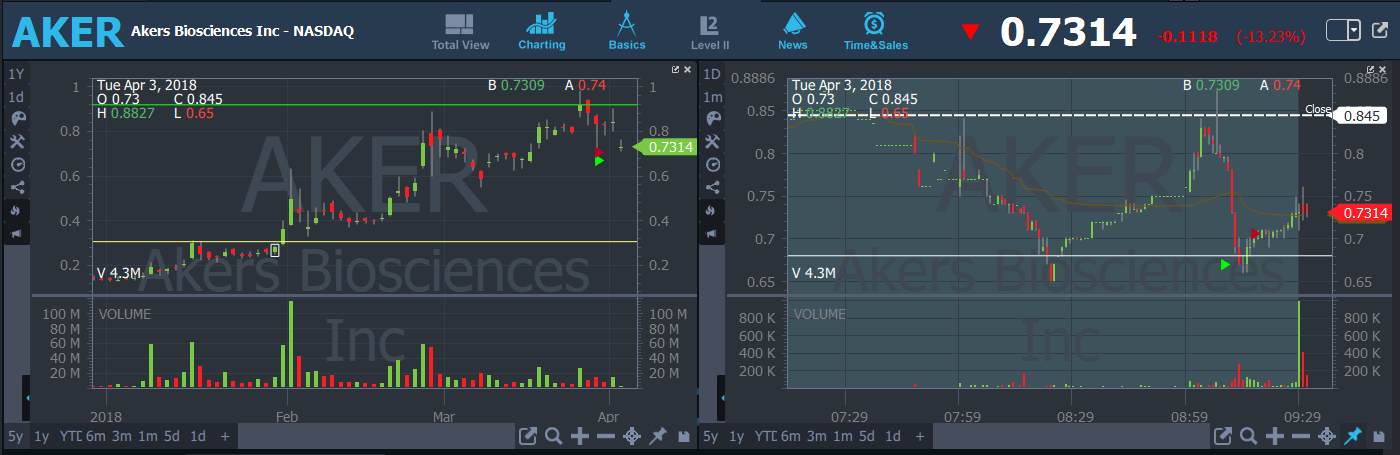This screenshot has height=455, width=1400.
Task: Save the right chart layout
Action: (1378, 437)
